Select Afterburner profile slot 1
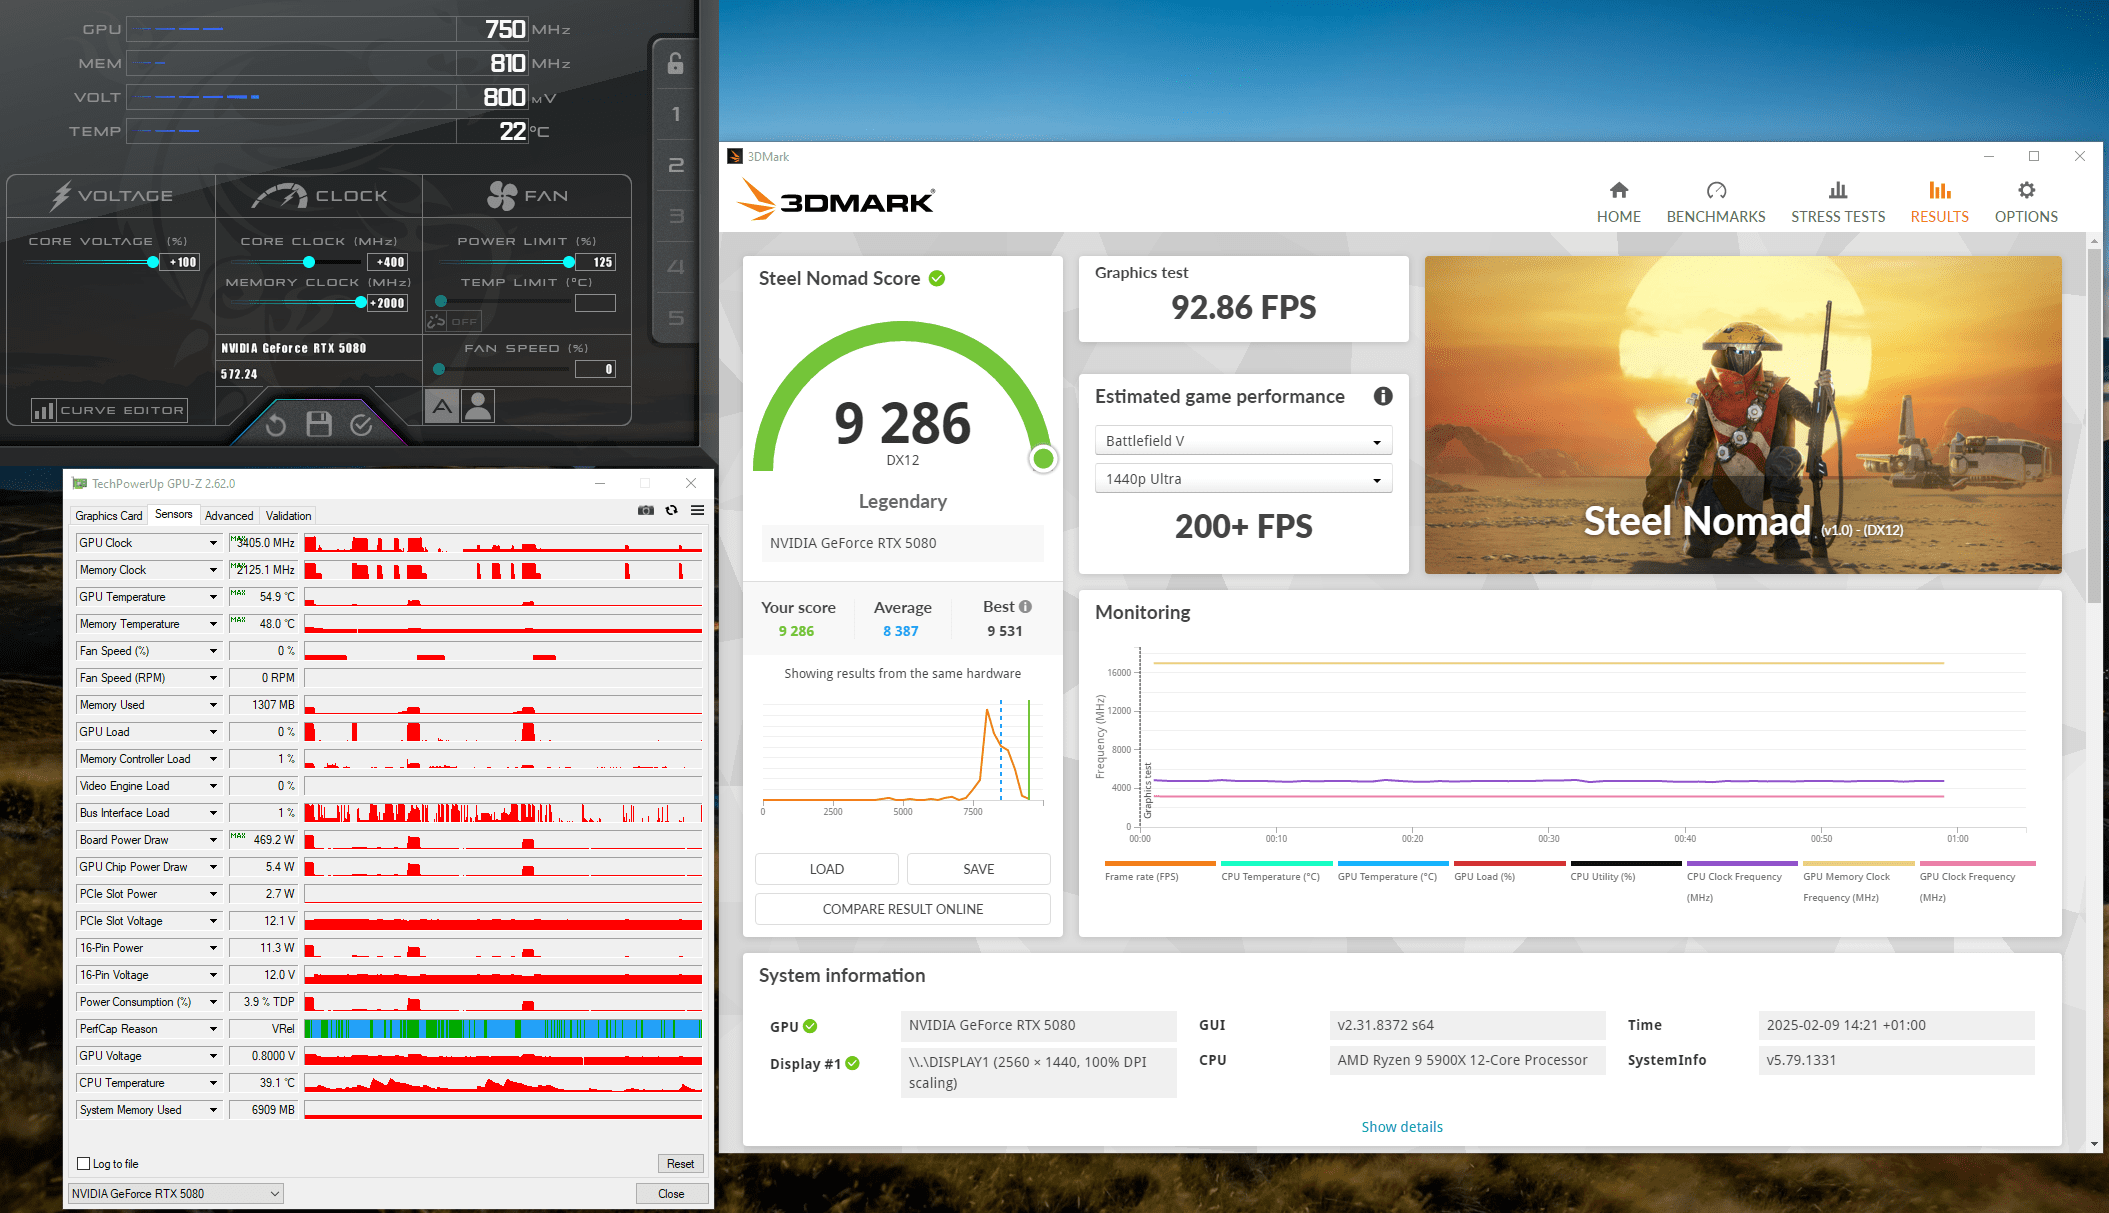Screen dimensions: 2109x1213 (676, 114)
